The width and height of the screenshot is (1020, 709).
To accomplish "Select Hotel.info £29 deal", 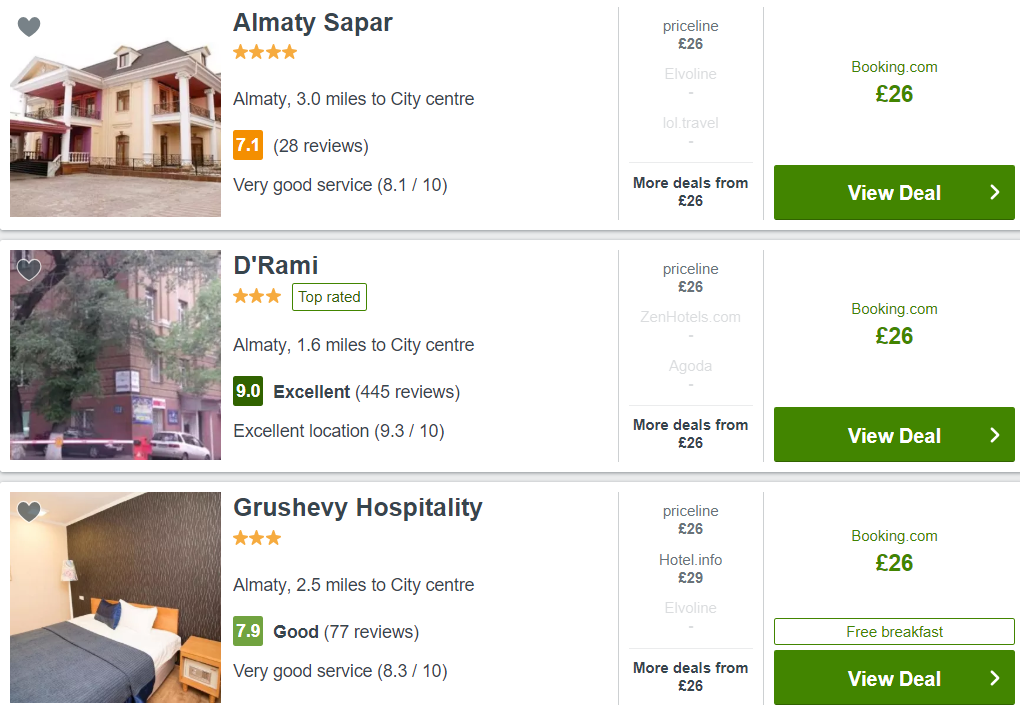I will pyautogui.click(x=690, y=569).
